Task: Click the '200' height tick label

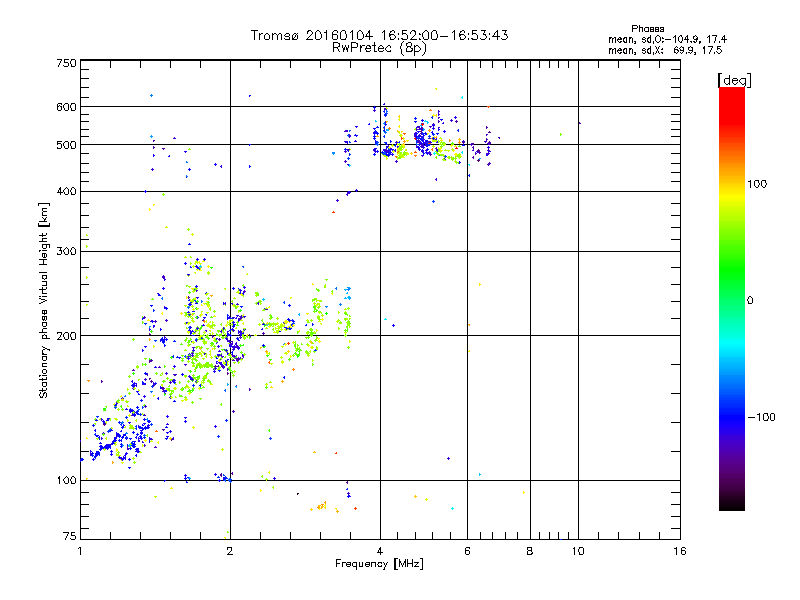Action: click(66, 336)
